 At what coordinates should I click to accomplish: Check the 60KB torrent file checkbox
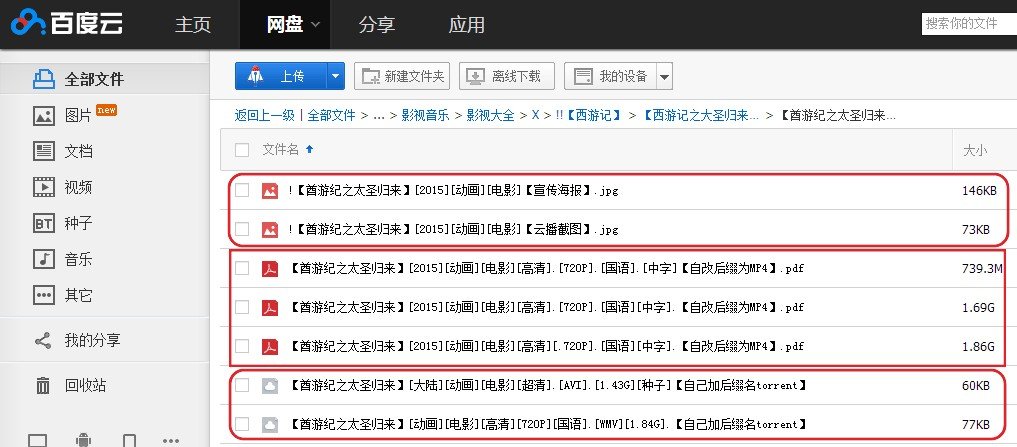click(242, 385)
